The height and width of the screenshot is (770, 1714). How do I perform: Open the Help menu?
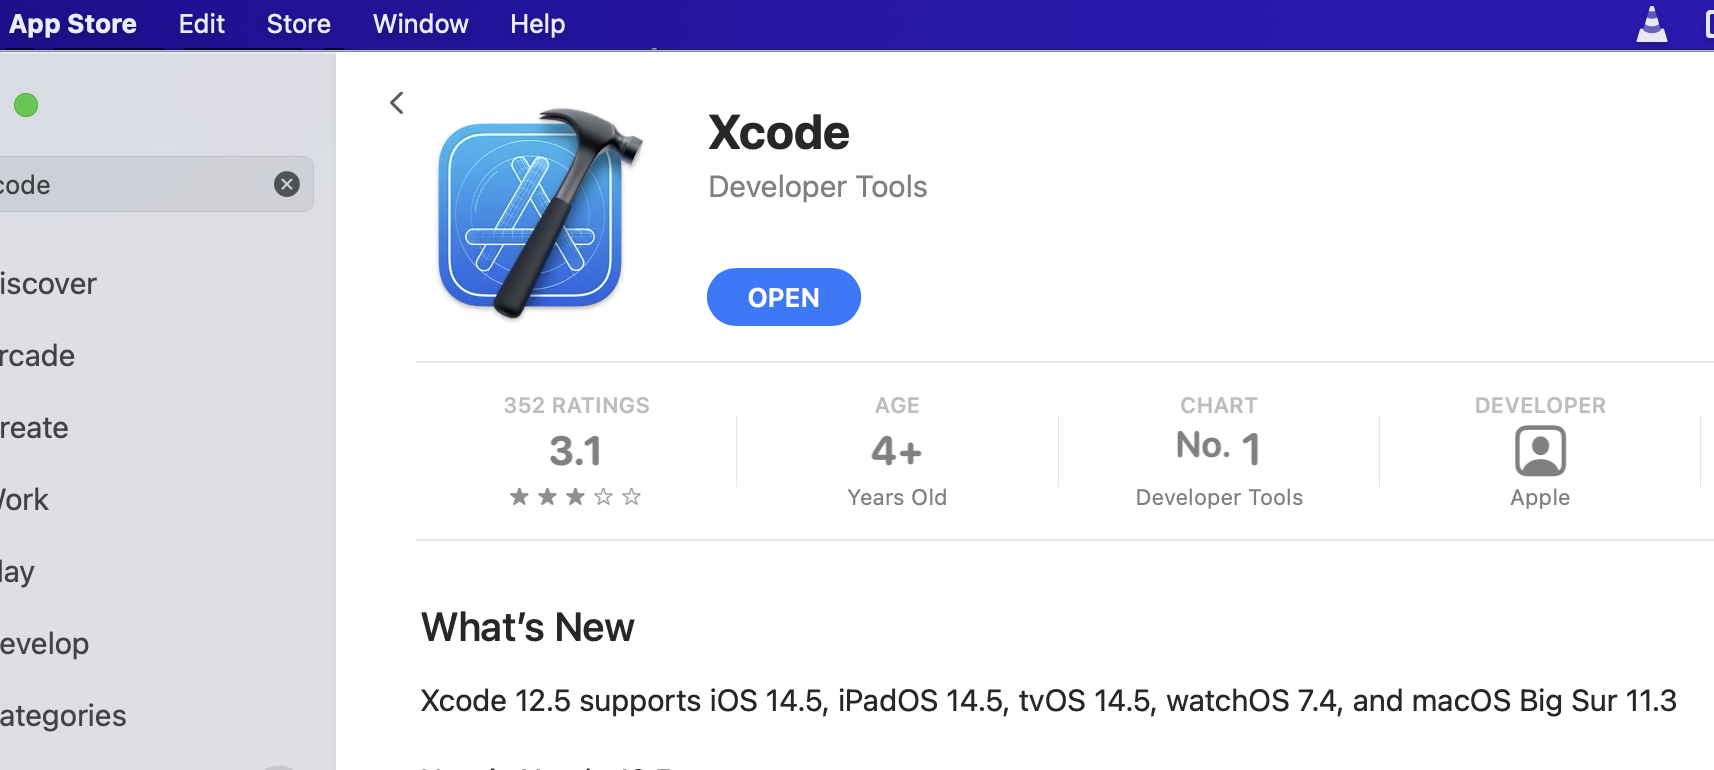coord(537,24)
